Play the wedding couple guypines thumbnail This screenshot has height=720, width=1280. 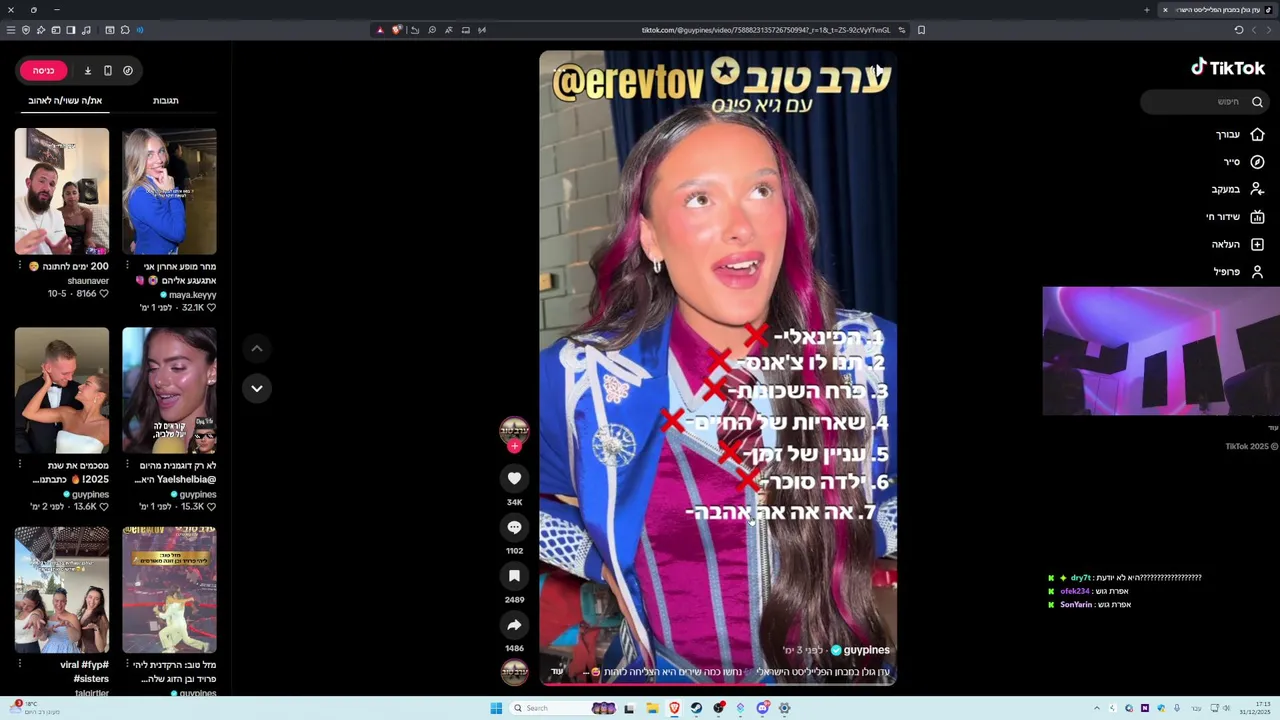[62, 390]
